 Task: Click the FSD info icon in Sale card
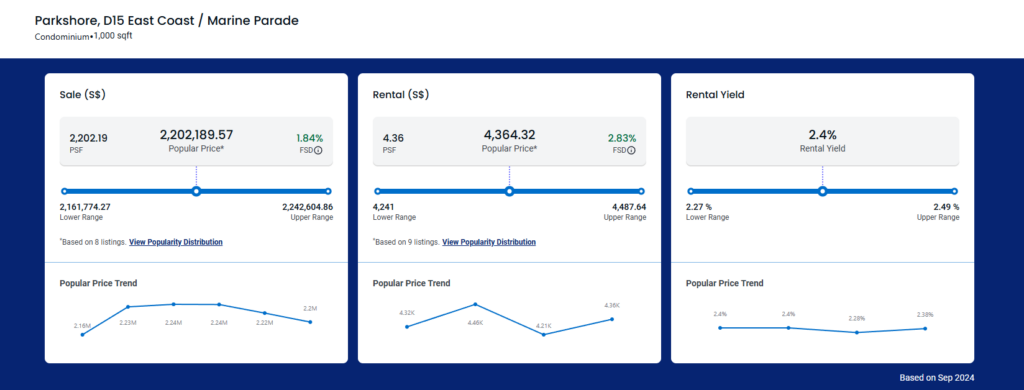[x=319, y=150]
